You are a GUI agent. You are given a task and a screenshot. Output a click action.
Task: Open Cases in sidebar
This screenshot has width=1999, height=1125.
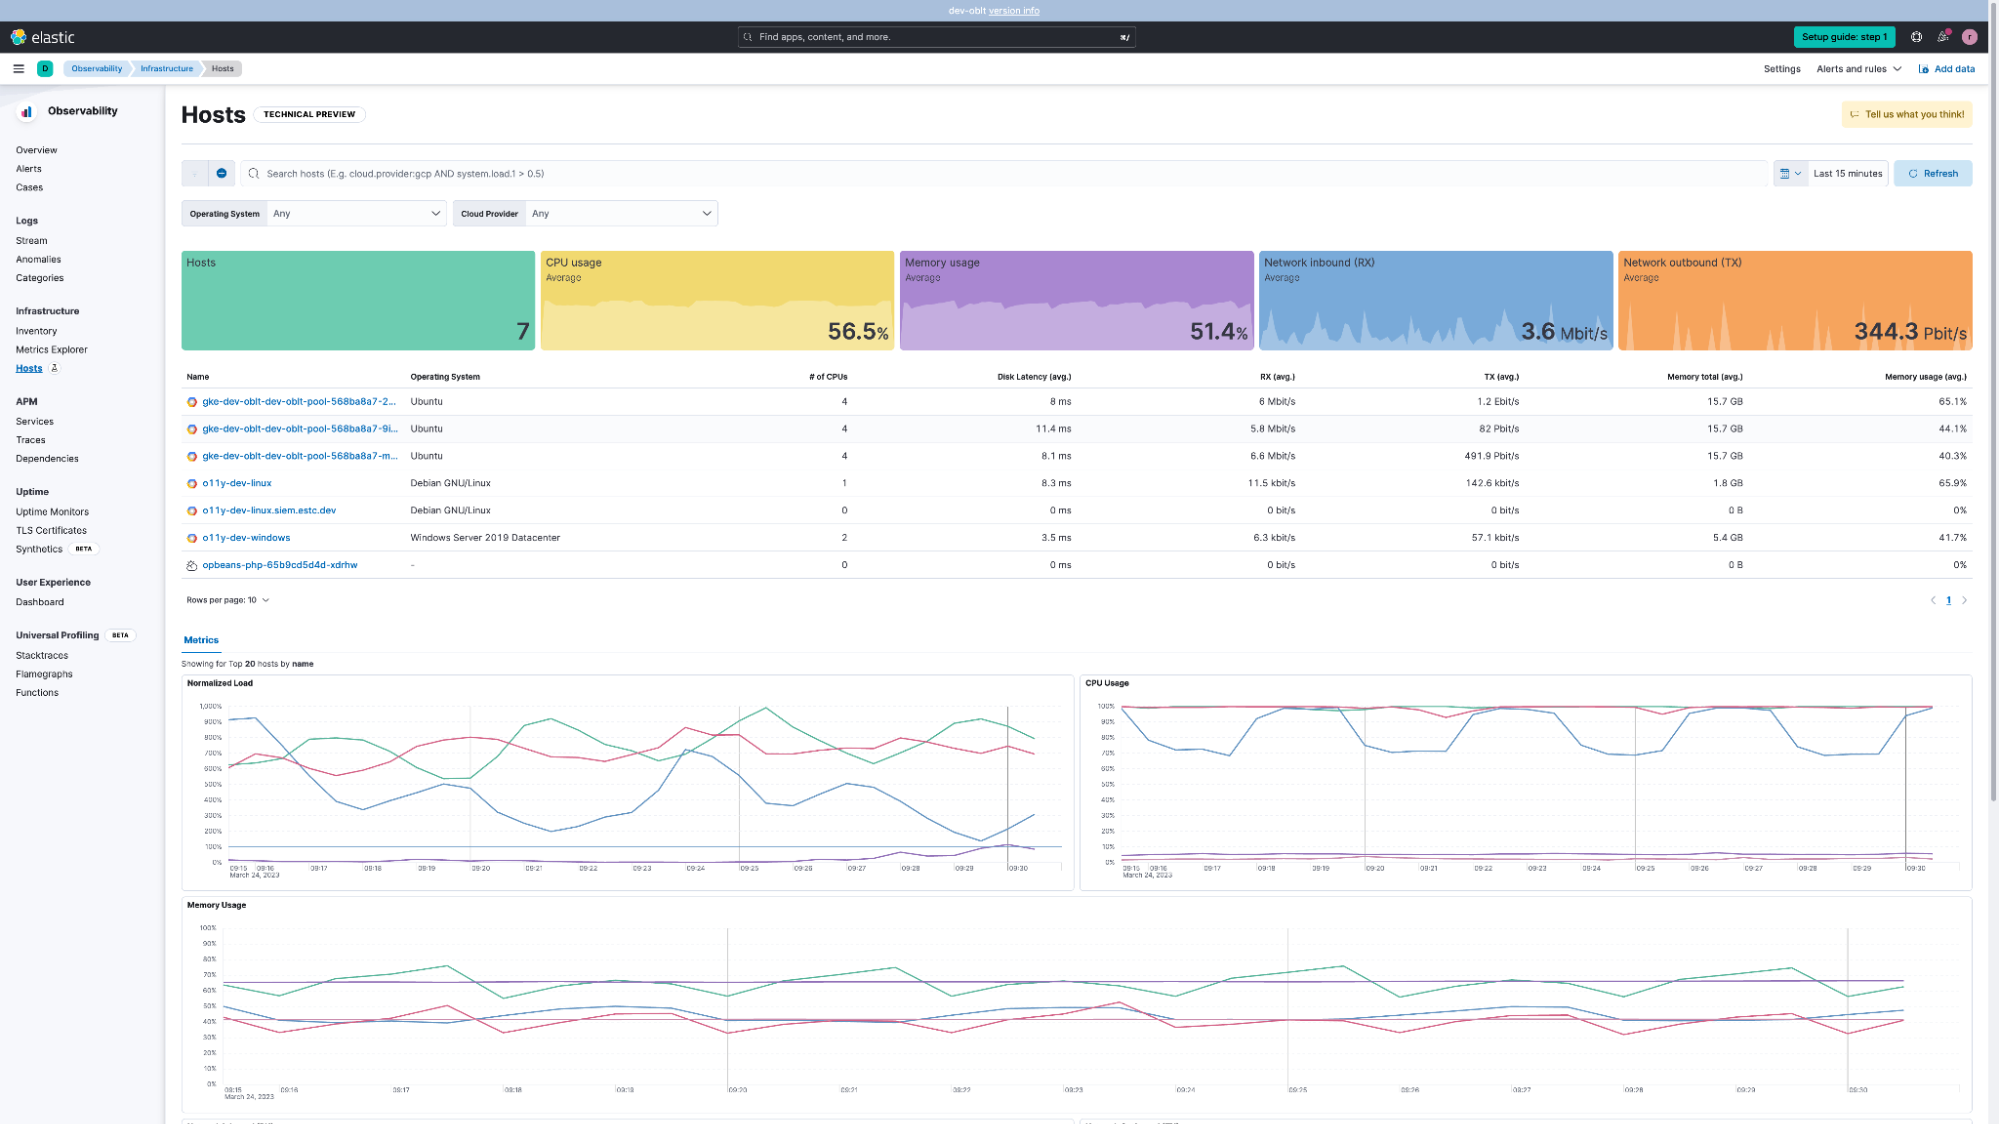(29, 188)
